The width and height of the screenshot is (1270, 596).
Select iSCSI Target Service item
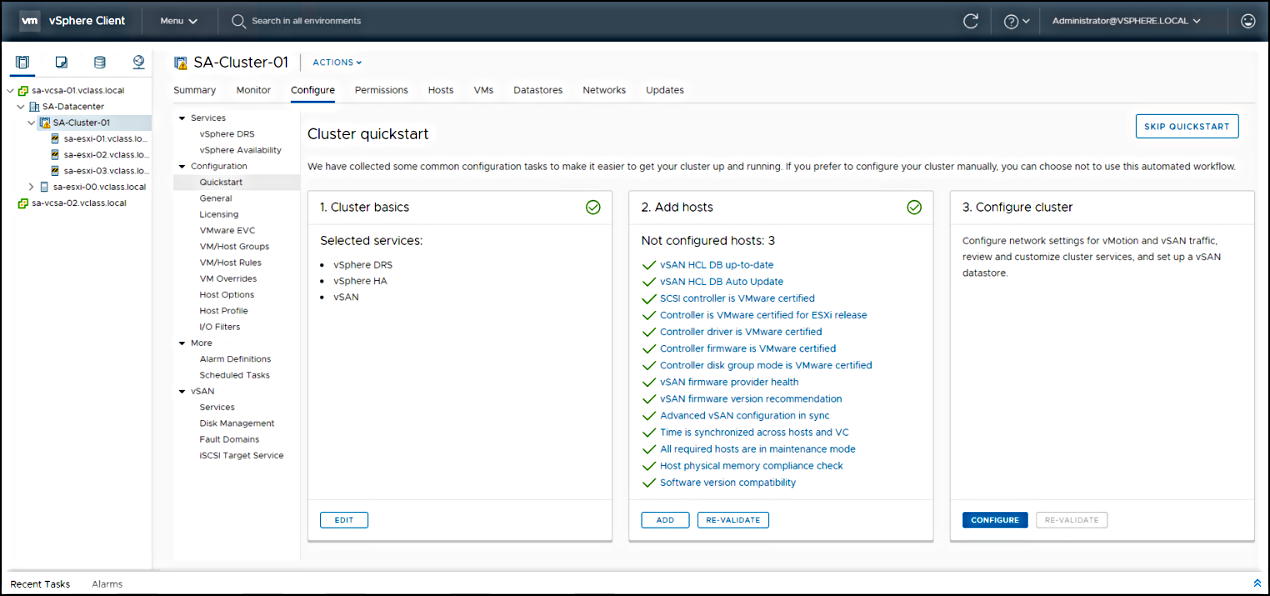(x=241, y=455)
